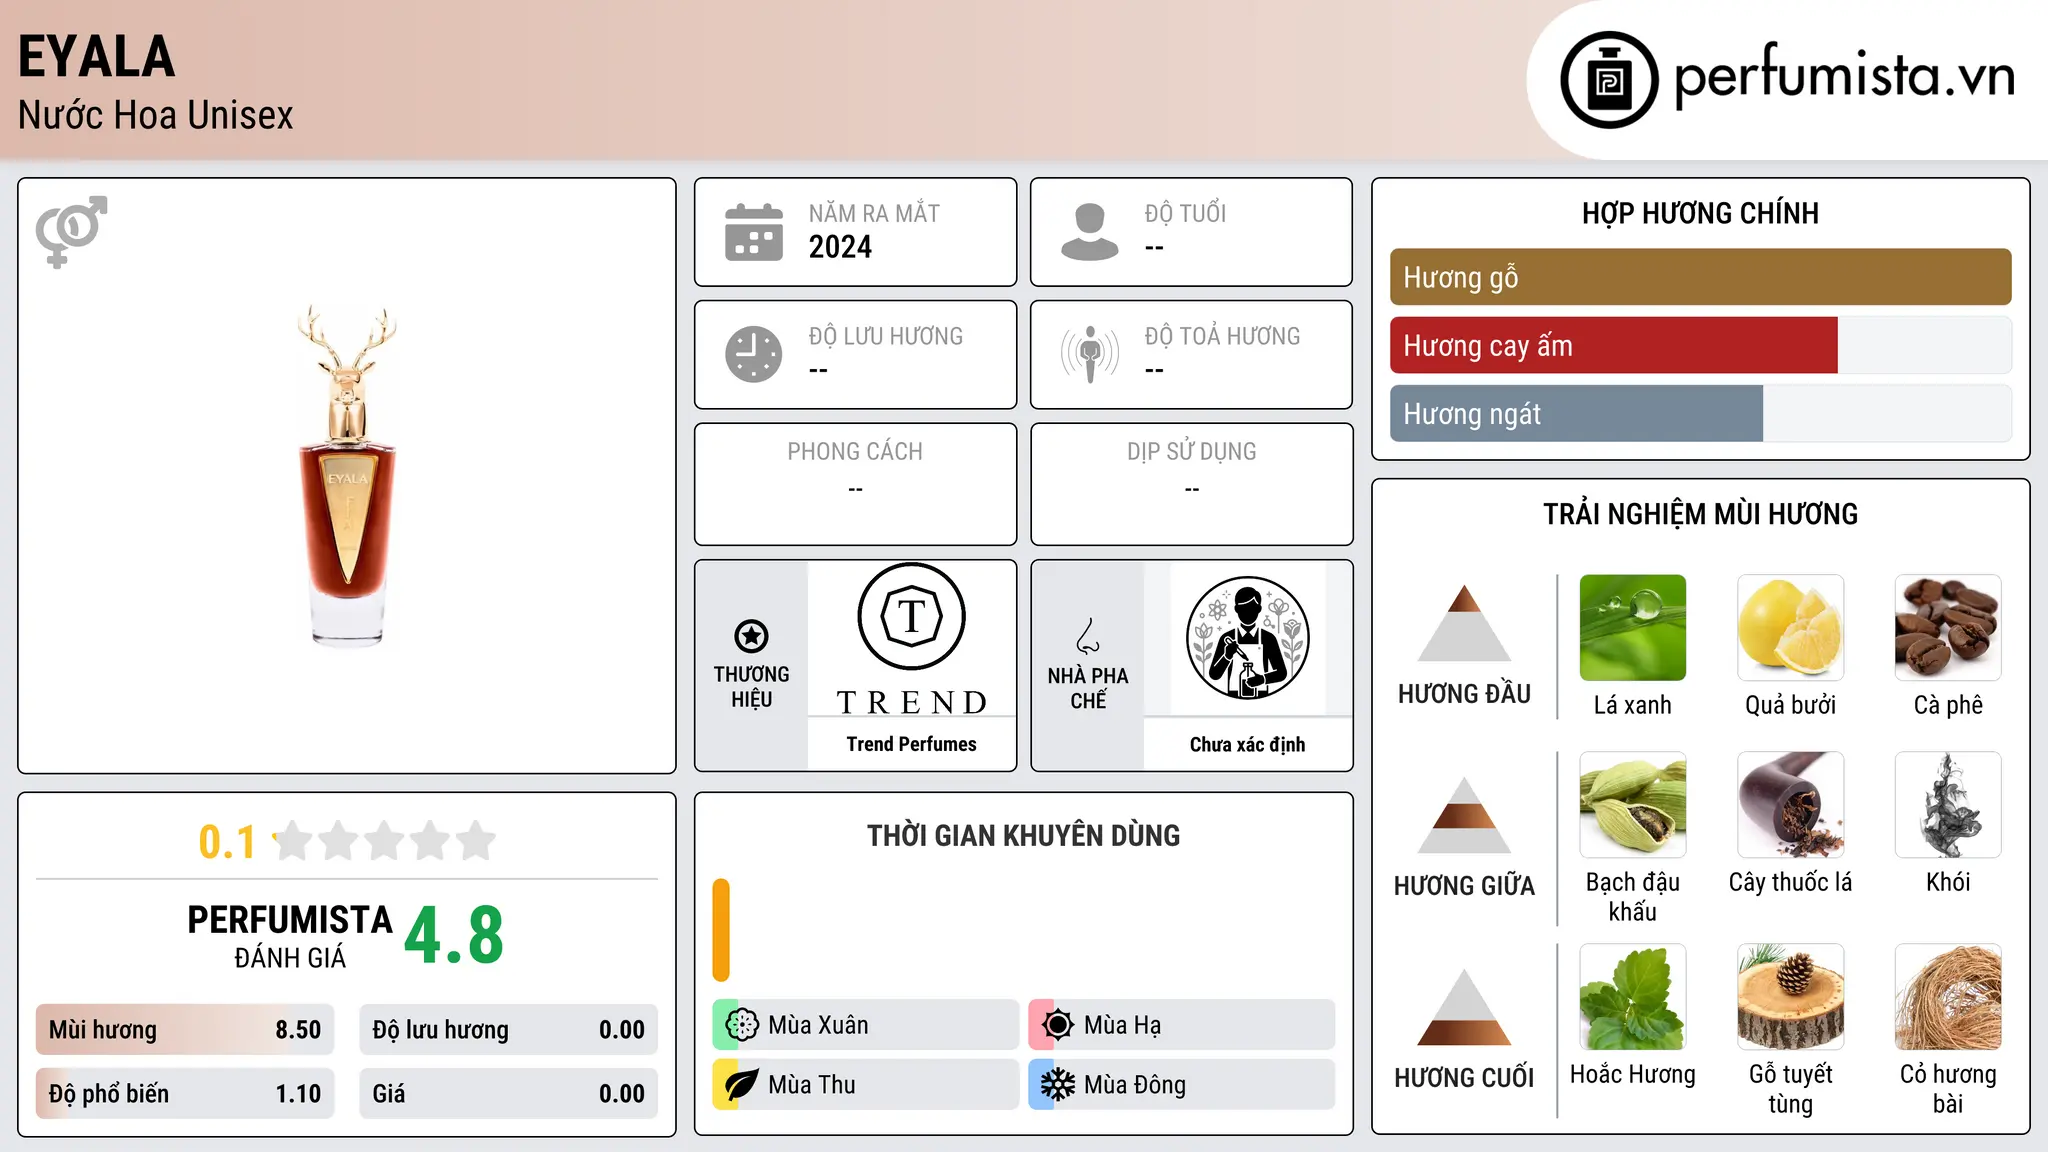Click the flower icon for Mùa Xuân

click(741, 1025)
